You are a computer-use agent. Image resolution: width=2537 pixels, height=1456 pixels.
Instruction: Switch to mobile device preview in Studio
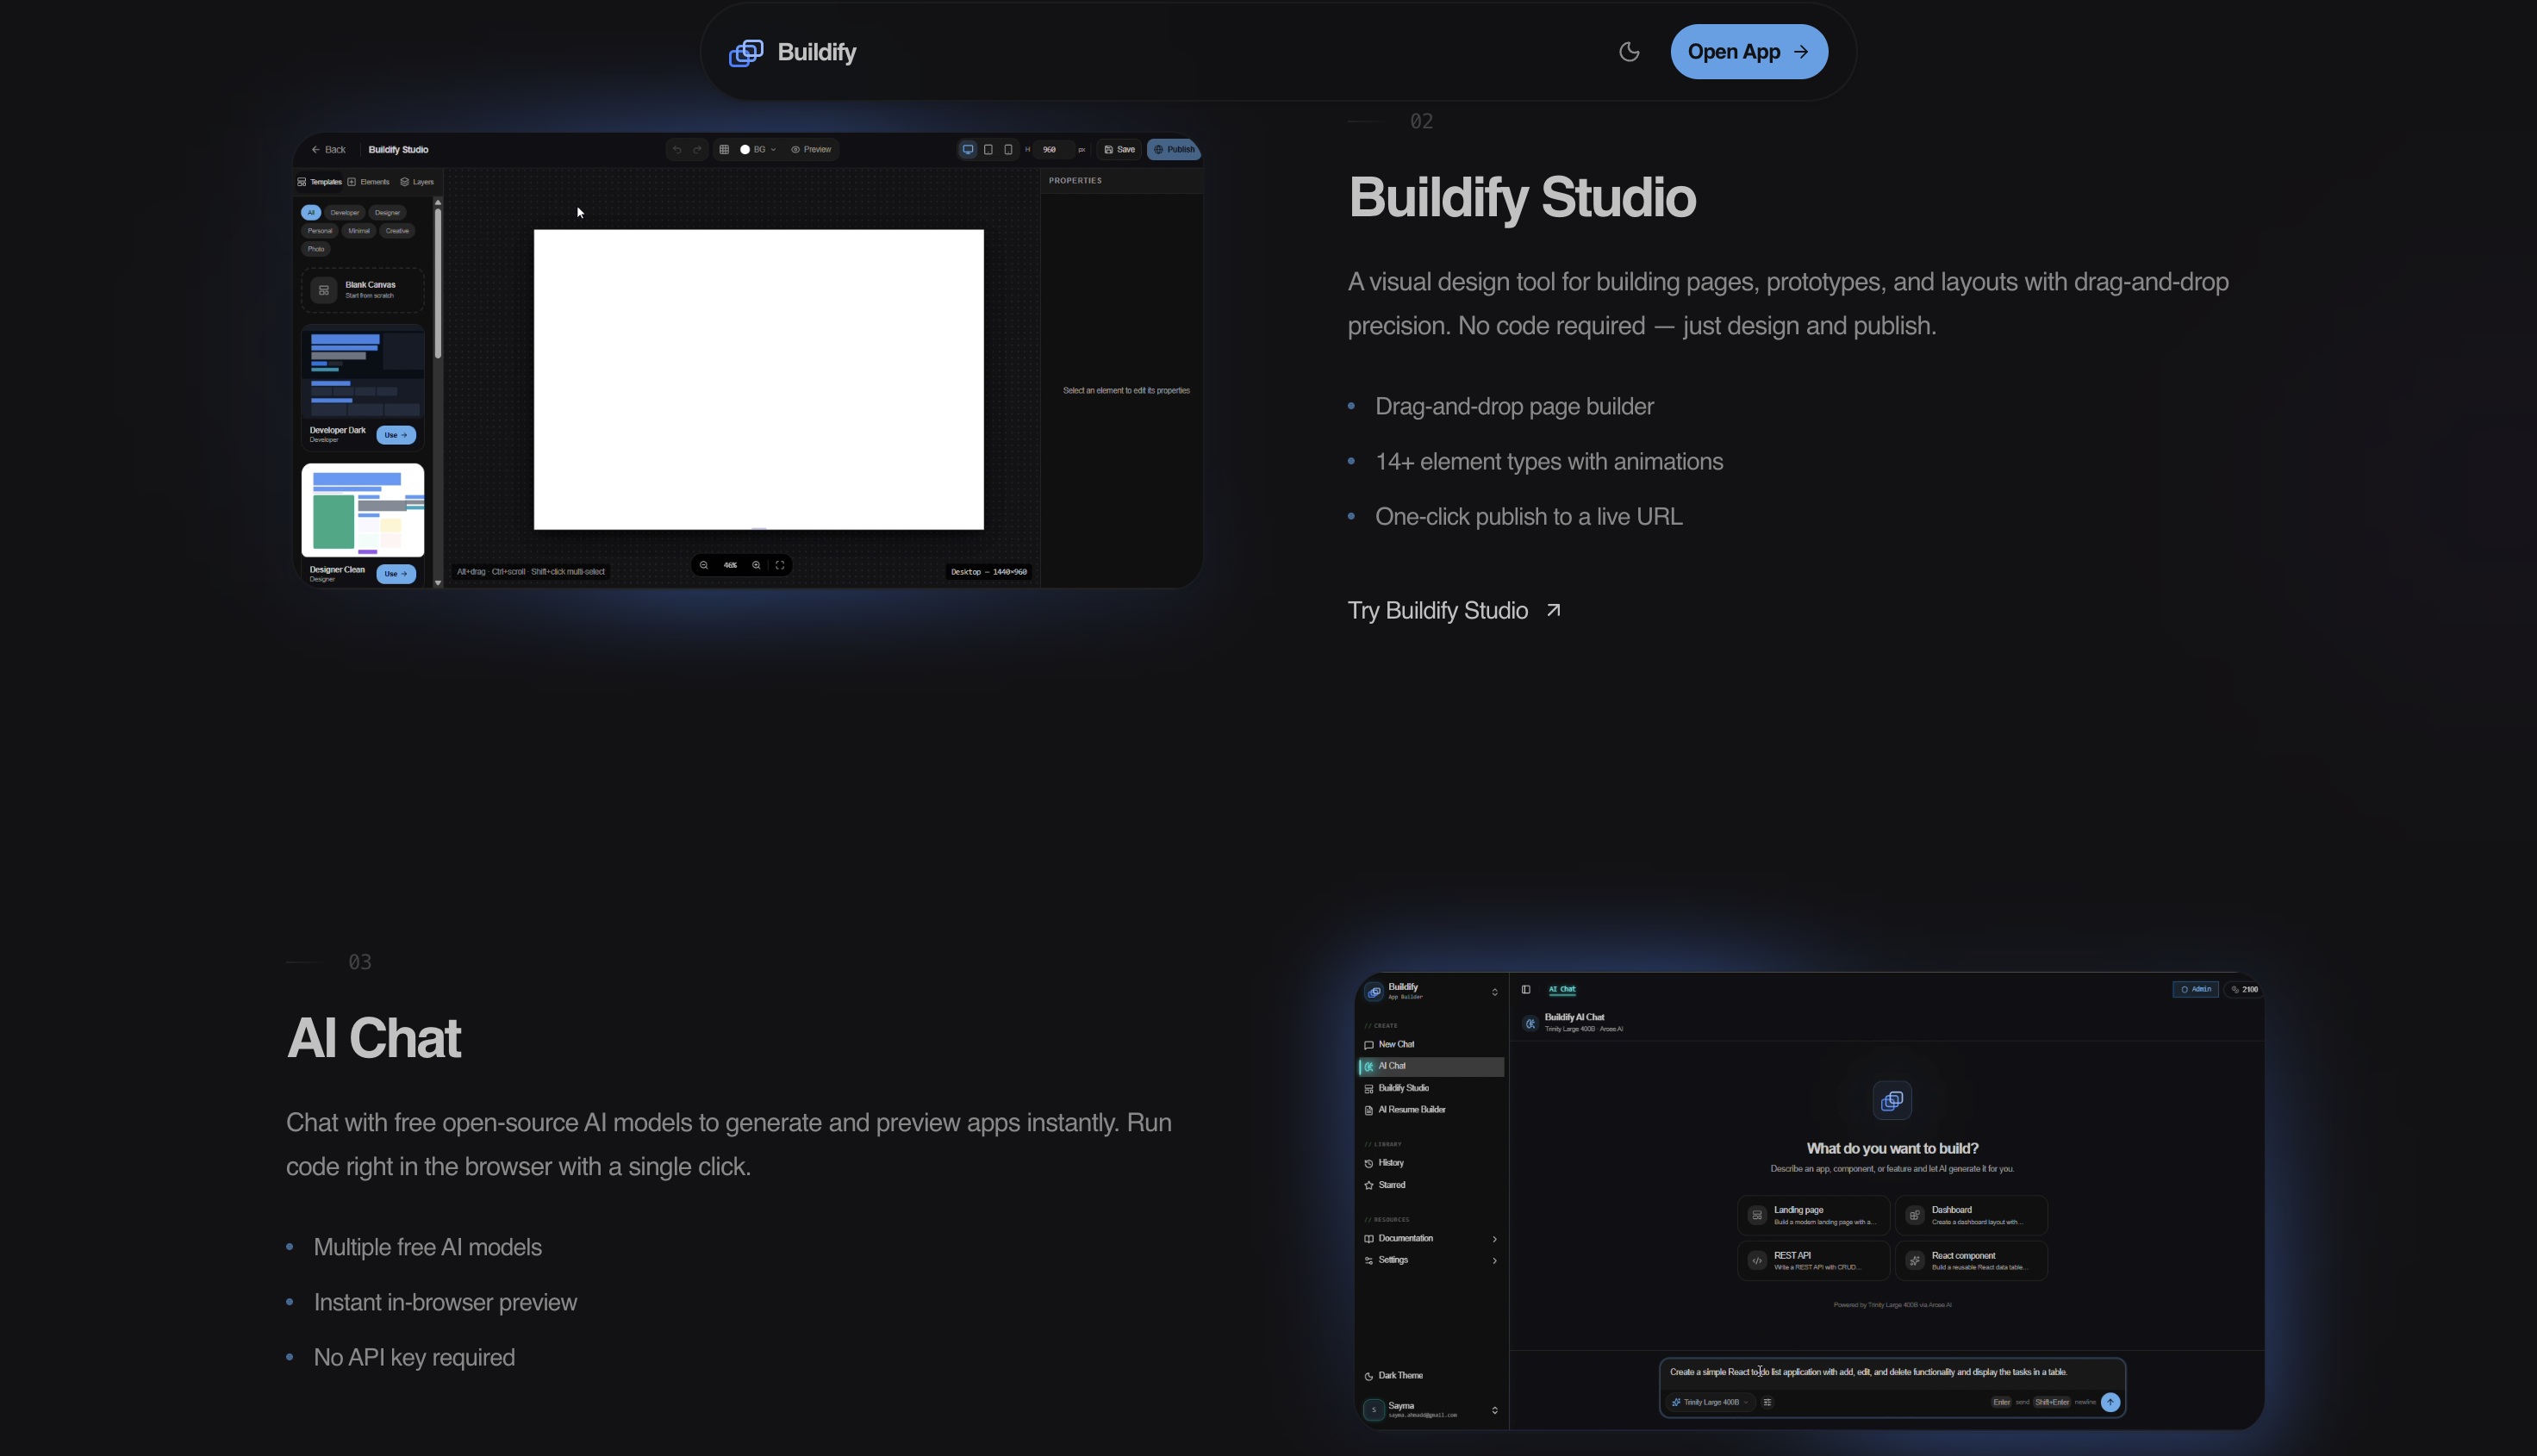(1009, 149)
